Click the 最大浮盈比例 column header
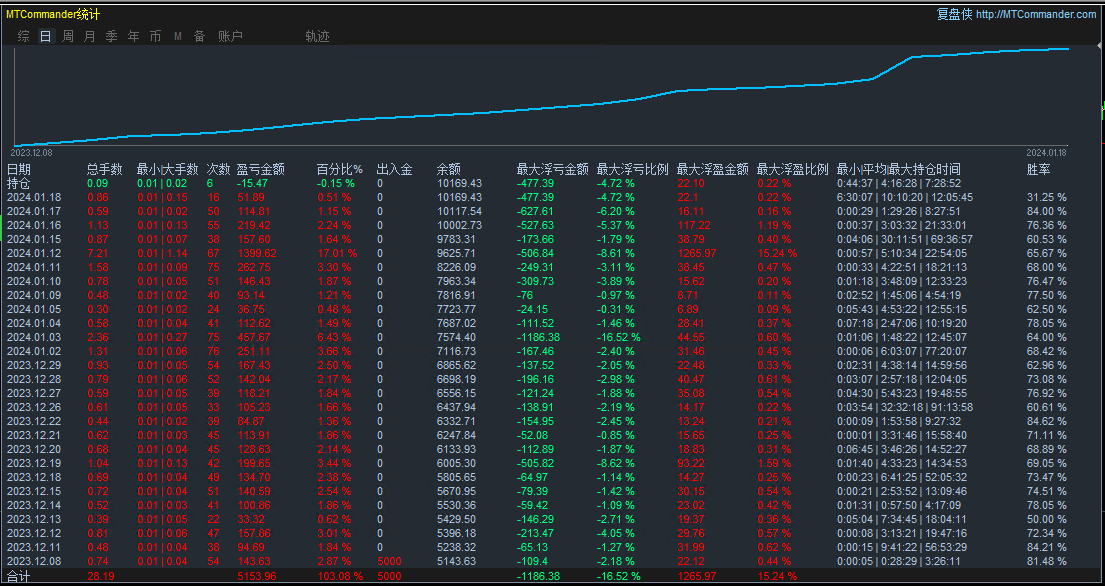Image resolution: width=1105 pixels, height=586 pixels. [x=793, y=169]
